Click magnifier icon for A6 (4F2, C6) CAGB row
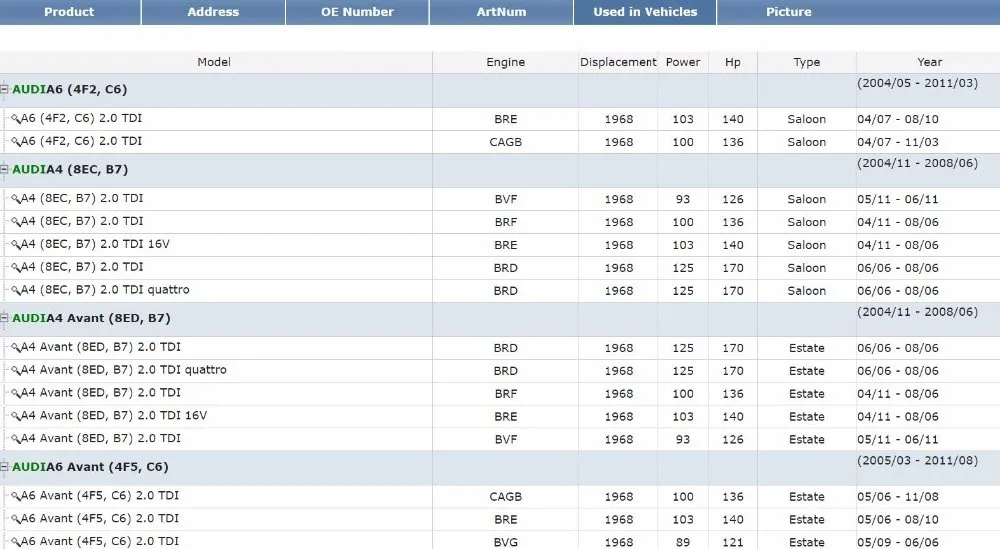Screen dimensions: 1000x549 16,142
